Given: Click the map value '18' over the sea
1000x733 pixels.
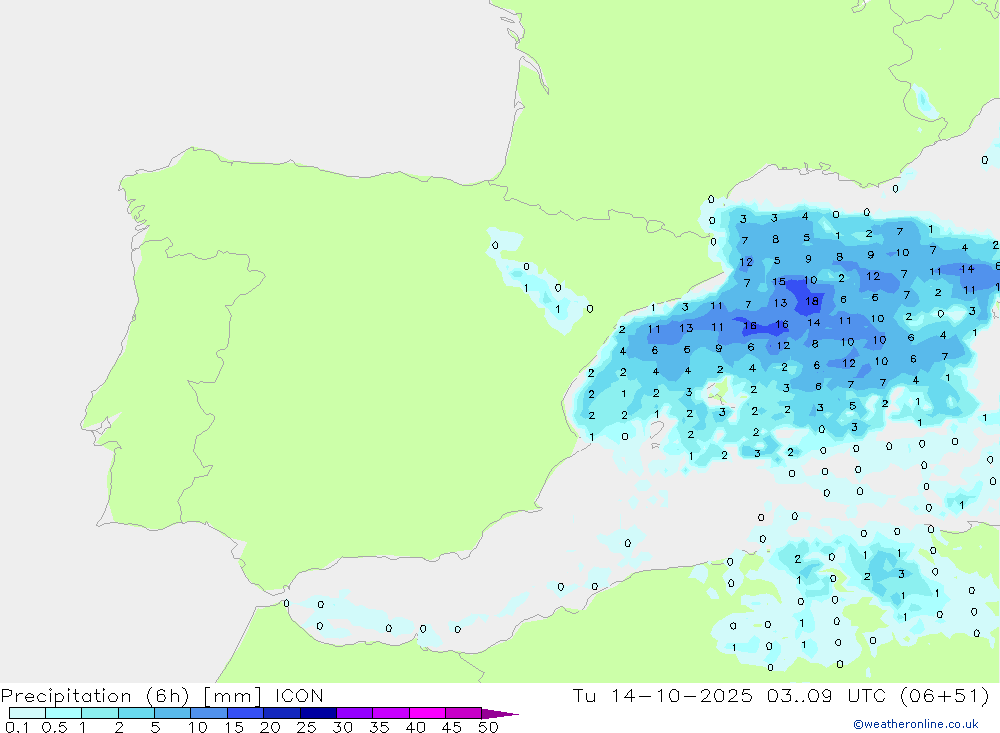Looking at the screenshot, I should (811, 301).
